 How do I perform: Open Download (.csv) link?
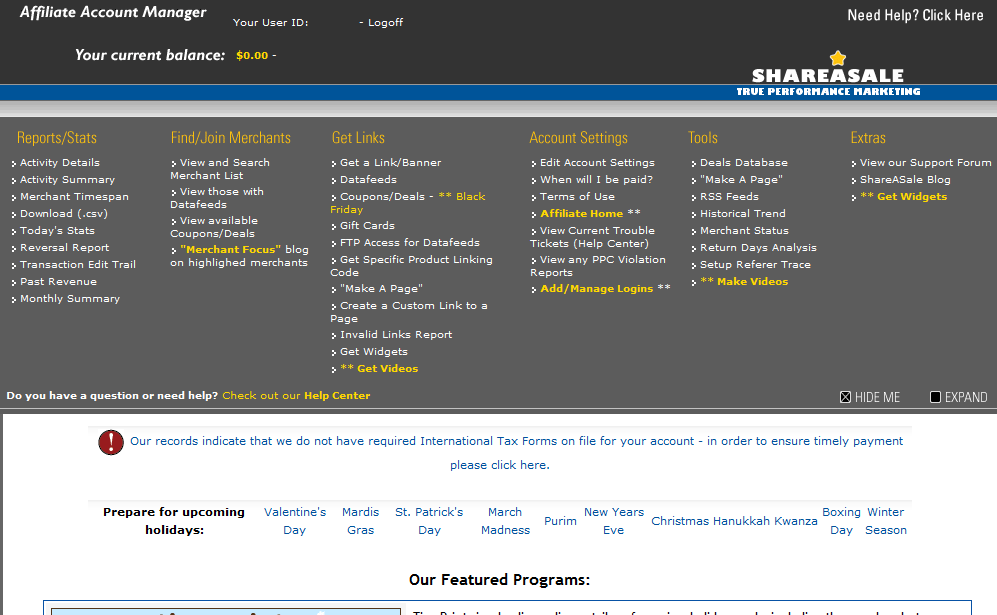click(64, 214)
